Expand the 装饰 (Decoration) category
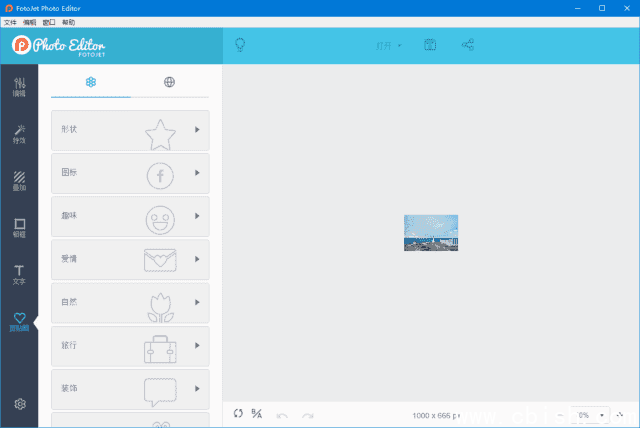This screenshot has height=428, width=640. click(130, 389)
